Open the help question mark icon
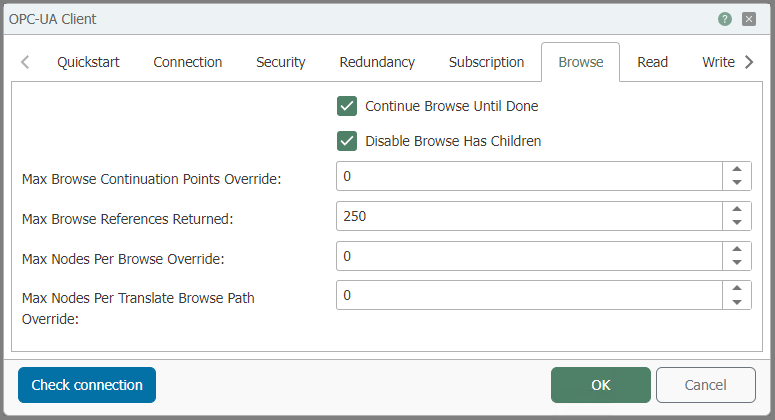Screen dimensions: 775x420 pos(724,19)
